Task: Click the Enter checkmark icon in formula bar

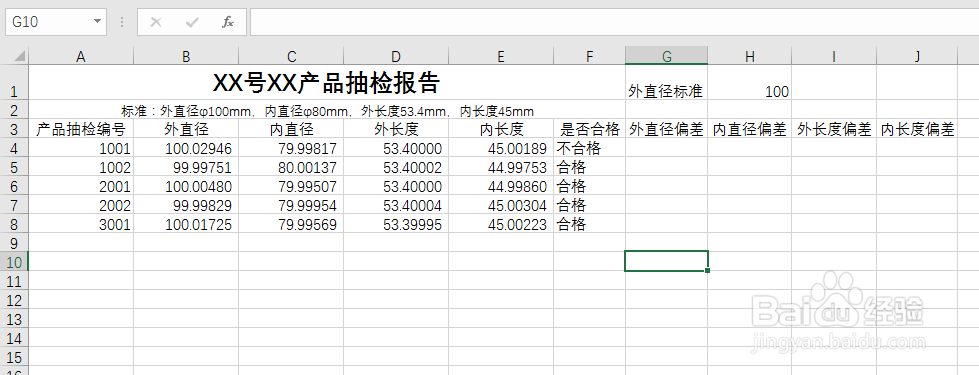Action: pos(192,22)
